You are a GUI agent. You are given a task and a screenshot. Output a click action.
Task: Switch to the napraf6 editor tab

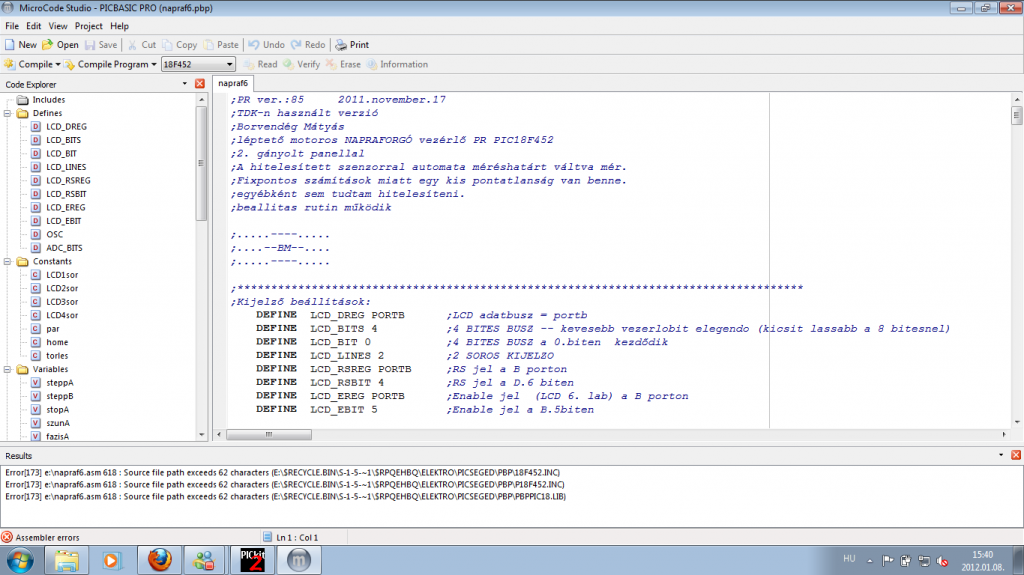(x=233, y=83)
